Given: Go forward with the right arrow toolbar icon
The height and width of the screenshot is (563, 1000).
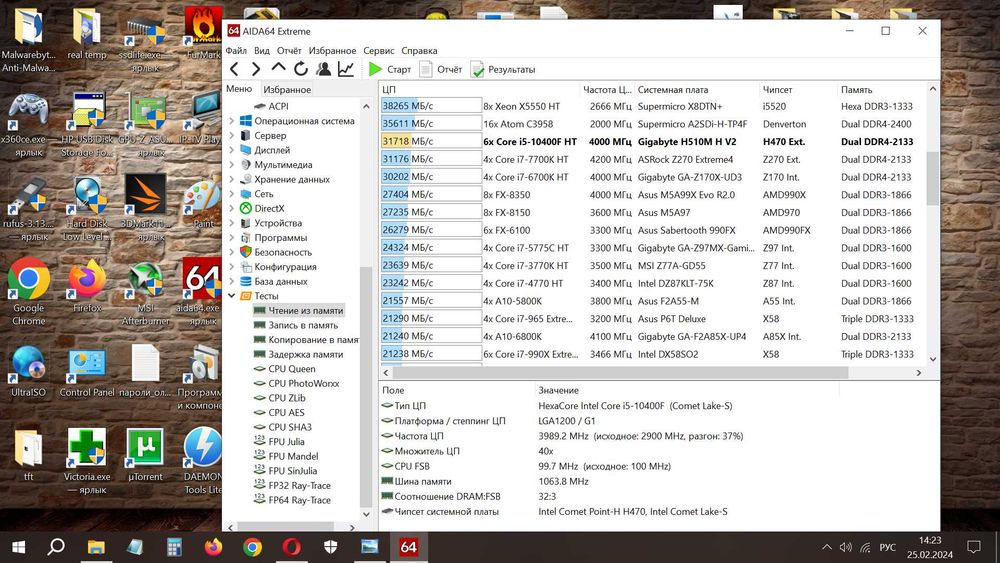Looking at the screenshot, I should (x=256, y=69).
